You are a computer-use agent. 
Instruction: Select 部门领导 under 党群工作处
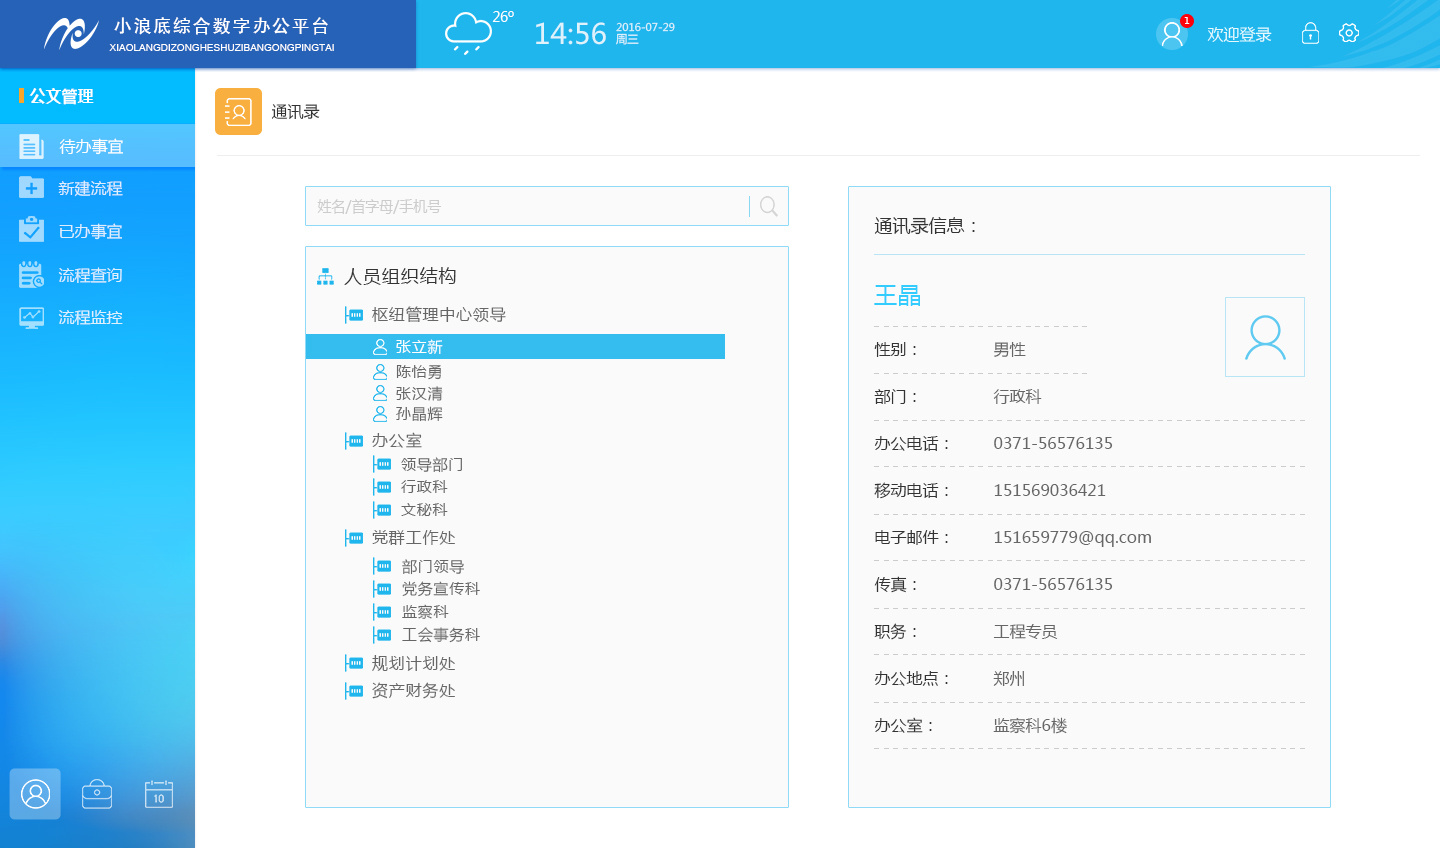tap(433, 566)
